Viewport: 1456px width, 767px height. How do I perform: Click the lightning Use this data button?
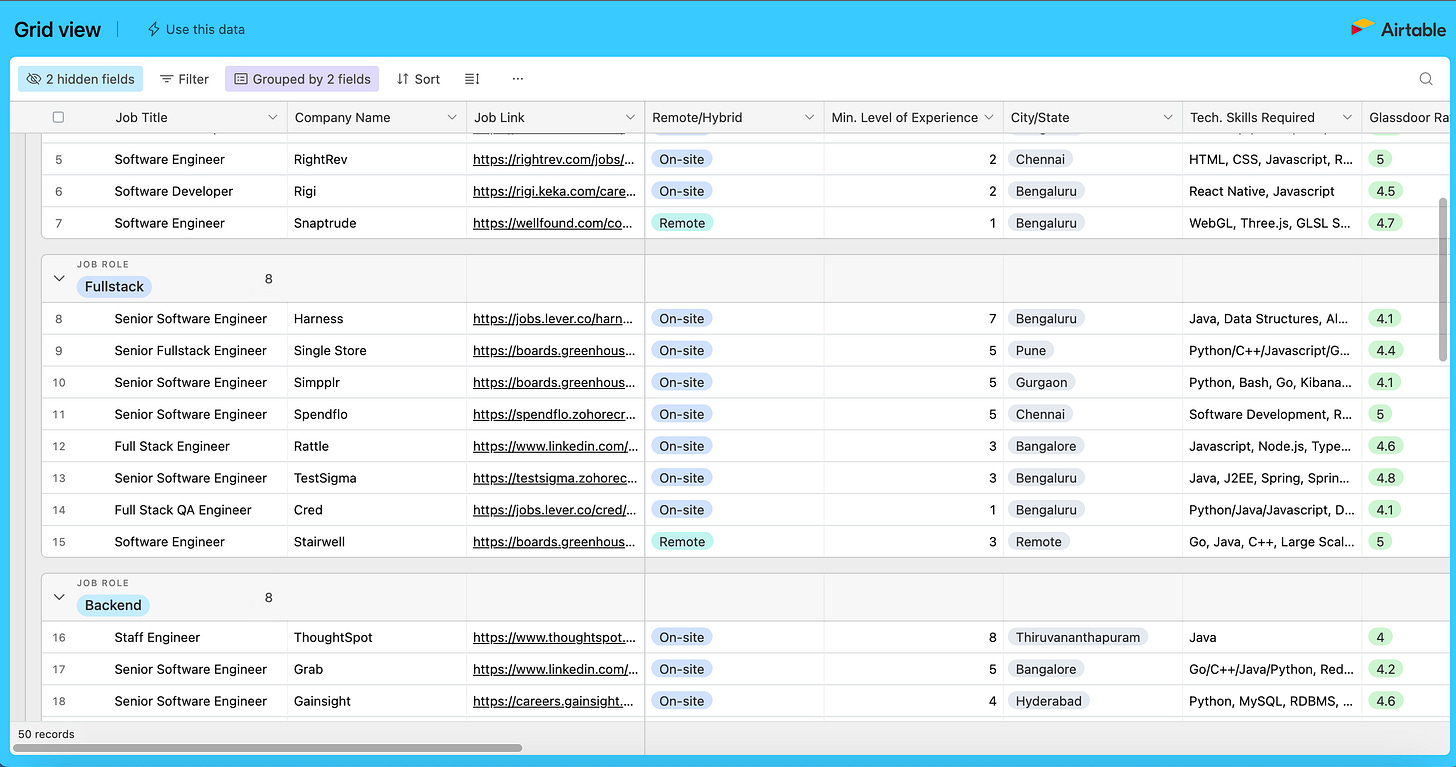coord(196,29)
